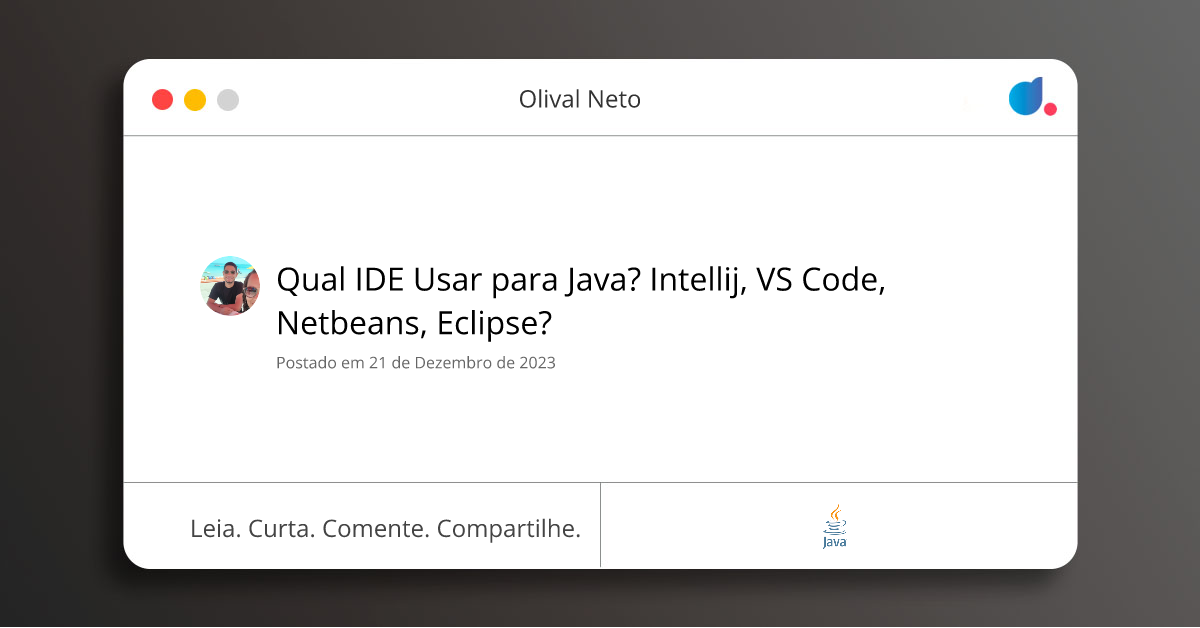Click 'Compartilhe.' in the footer text
1200x628 pixels.
coord(509,529)
